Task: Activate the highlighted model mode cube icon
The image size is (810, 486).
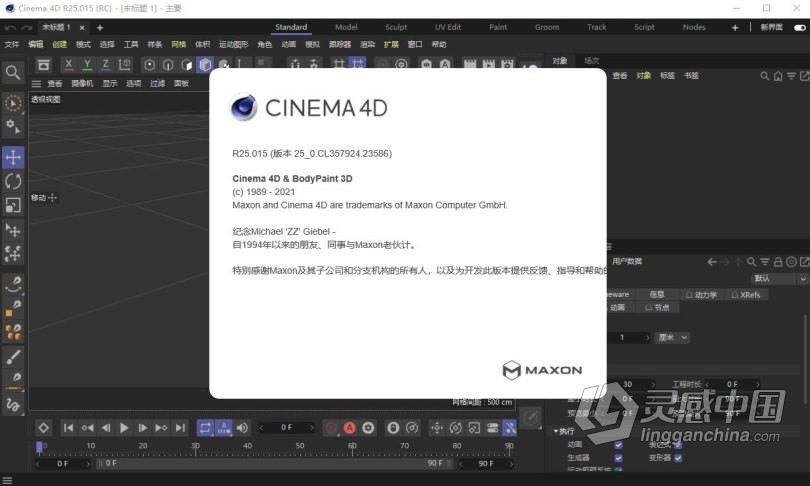Action: pyautogui.click(x=205, y=65)
